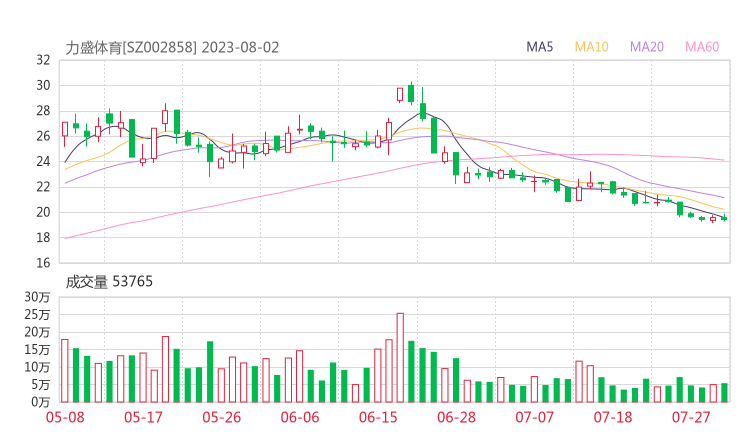This screenshot has height=440, width=740.
Task: Click the chart title 力盛体育[SZ002858] 2023-08-02
Action: coord(172,48)
